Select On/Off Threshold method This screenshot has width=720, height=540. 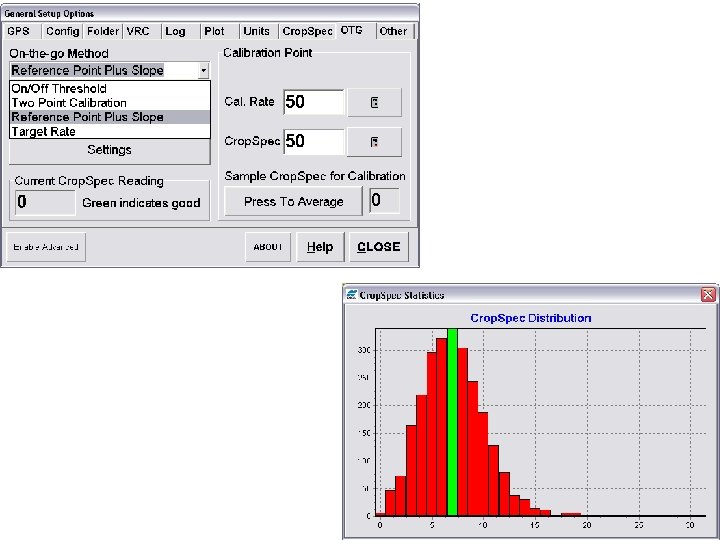tap(110, 88)
